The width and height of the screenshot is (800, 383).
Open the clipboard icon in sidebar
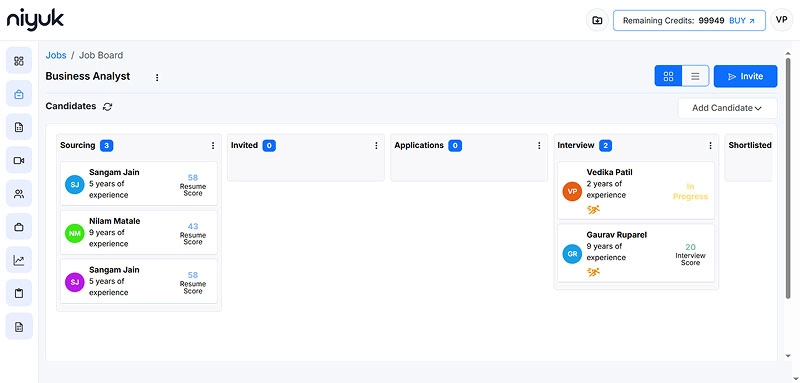[x=19, y=293]
